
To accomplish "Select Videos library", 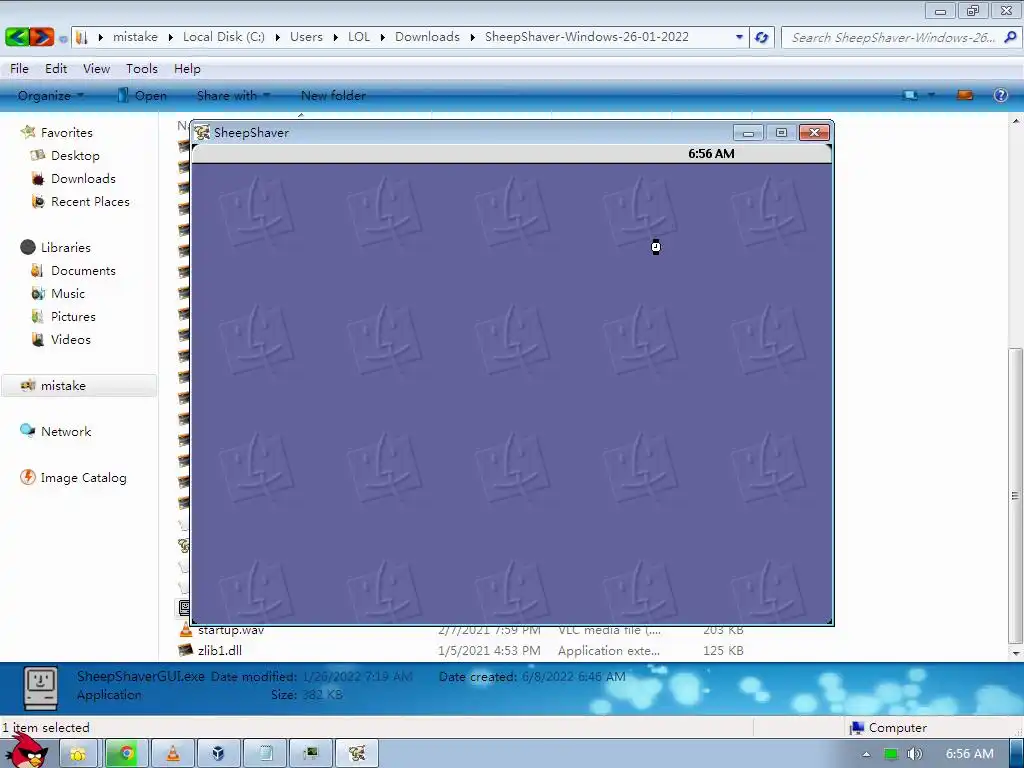I will click(x=71, y=339).
